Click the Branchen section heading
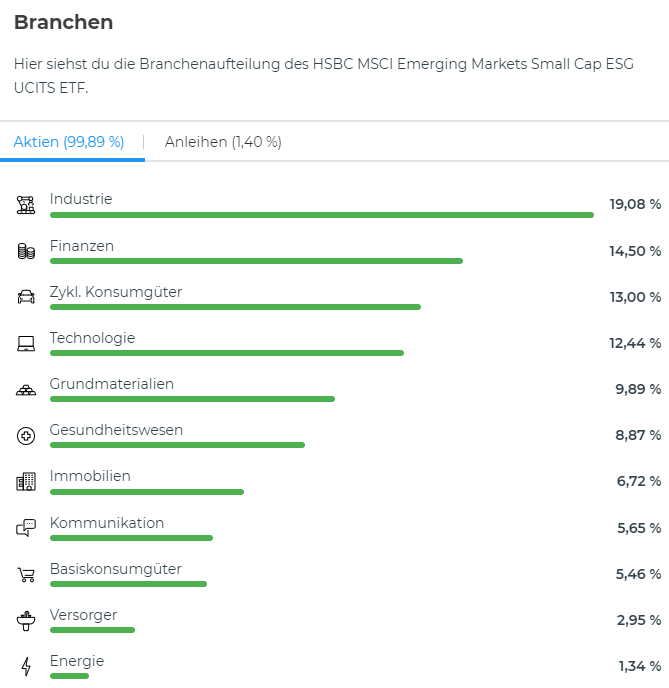The height and width of the screenshot is (688, 669). coord(63,22)
